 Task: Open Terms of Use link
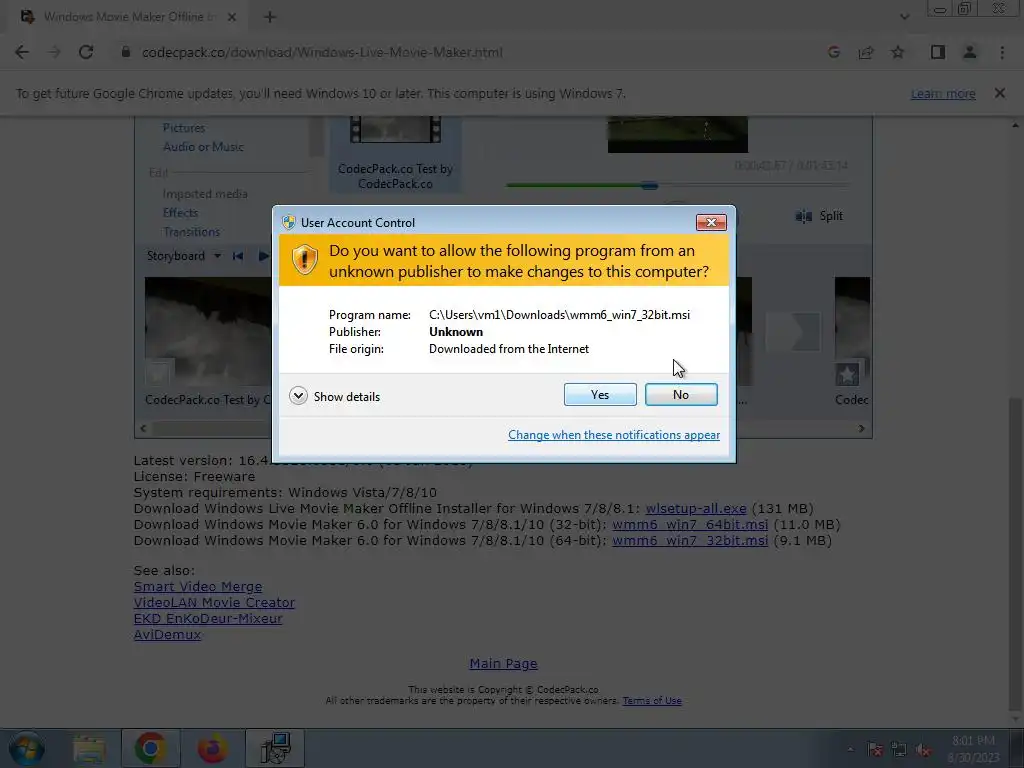[x=652, y=701]
